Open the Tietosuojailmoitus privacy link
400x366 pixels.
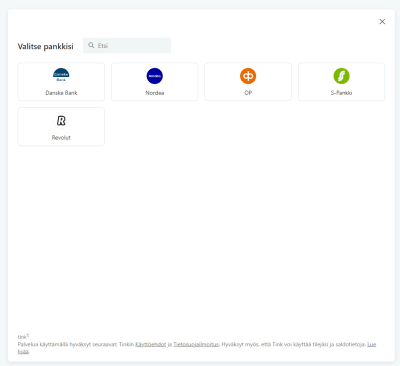pyautogui.click(x=196, y=344)
